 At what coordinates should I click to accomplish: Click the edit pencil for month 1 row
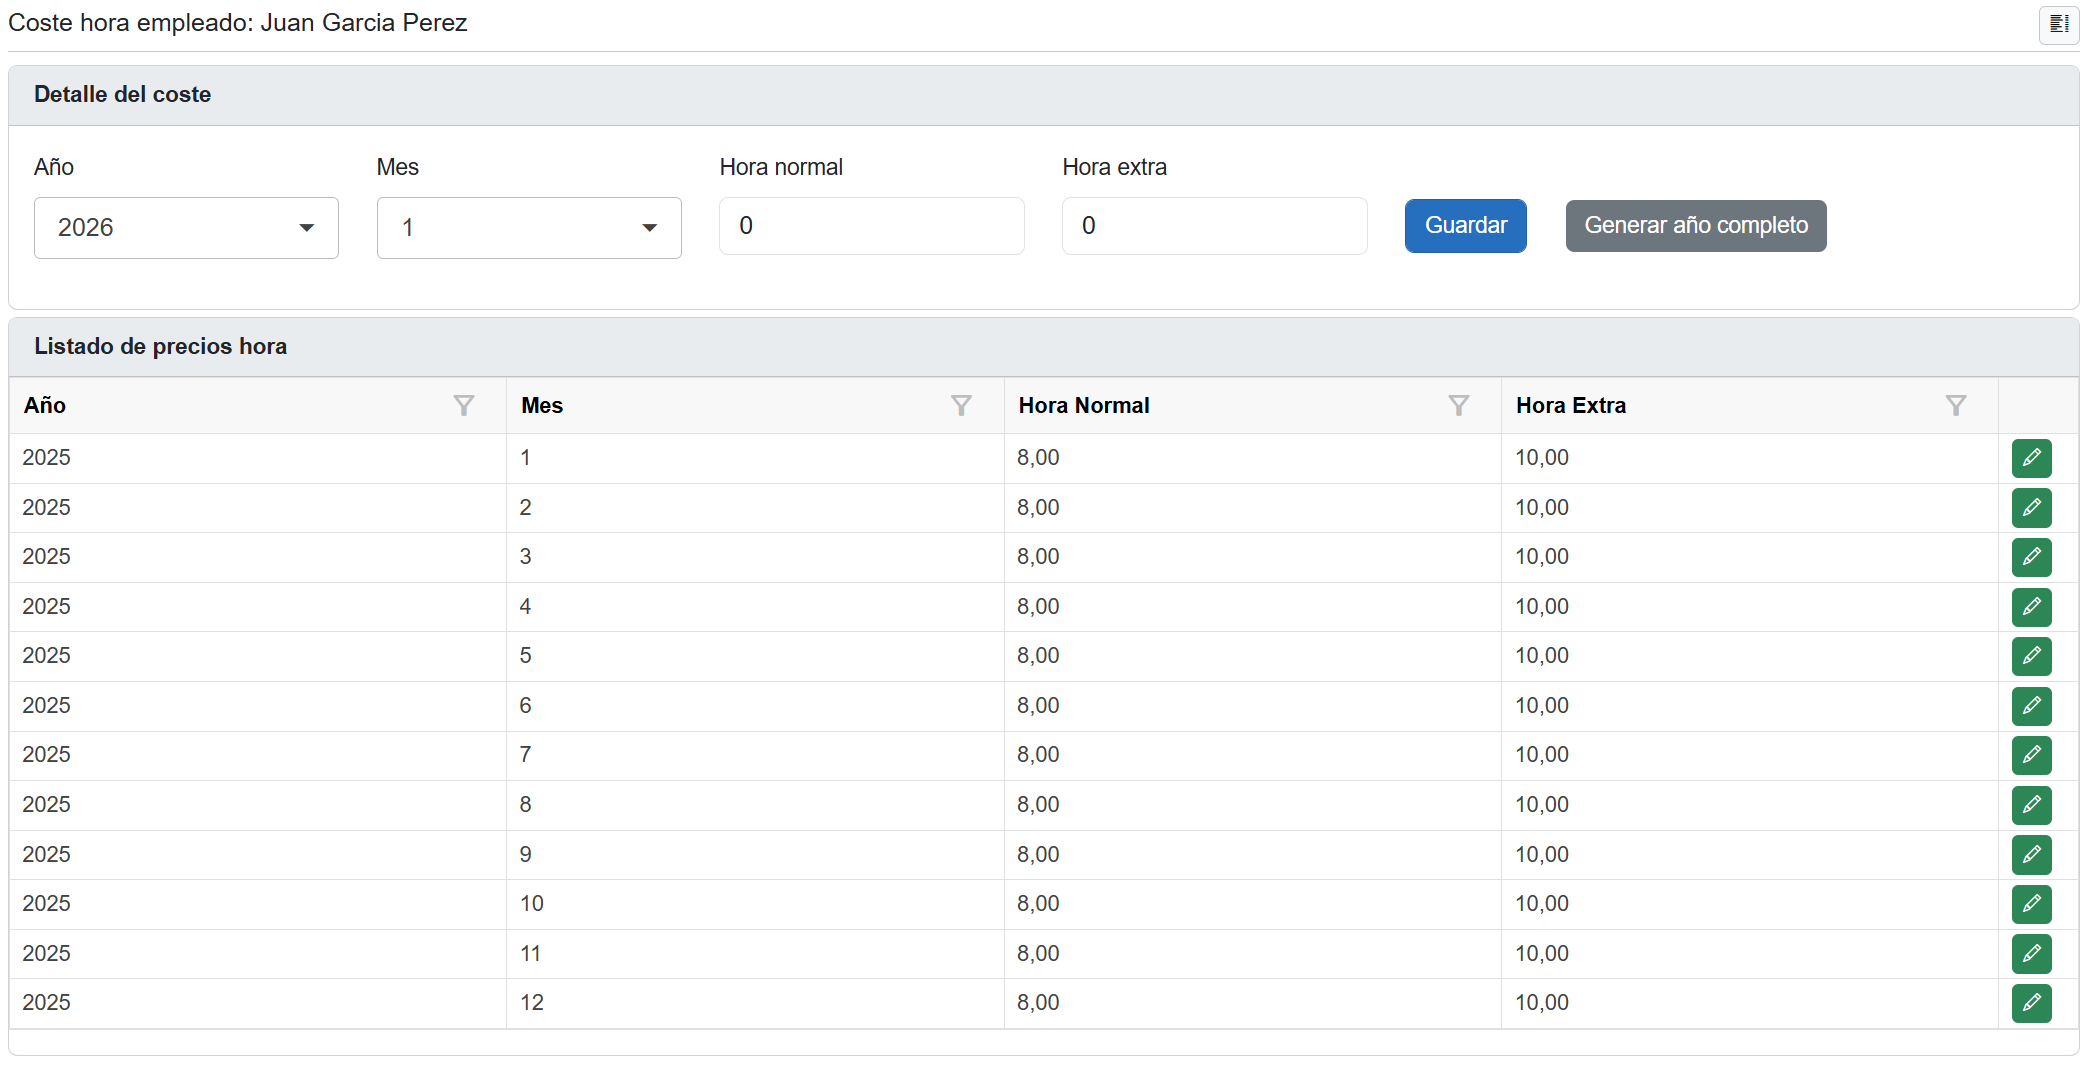(2030, 458)
